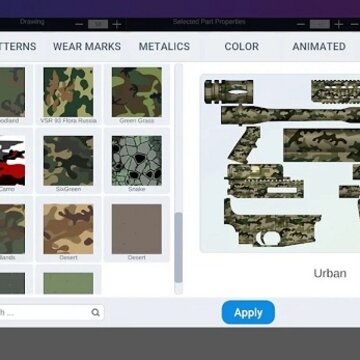Click the value box after Selected Part Properties
Image resolution: width=360 pixels, height=360 pixels.
[x=320, y=24]
